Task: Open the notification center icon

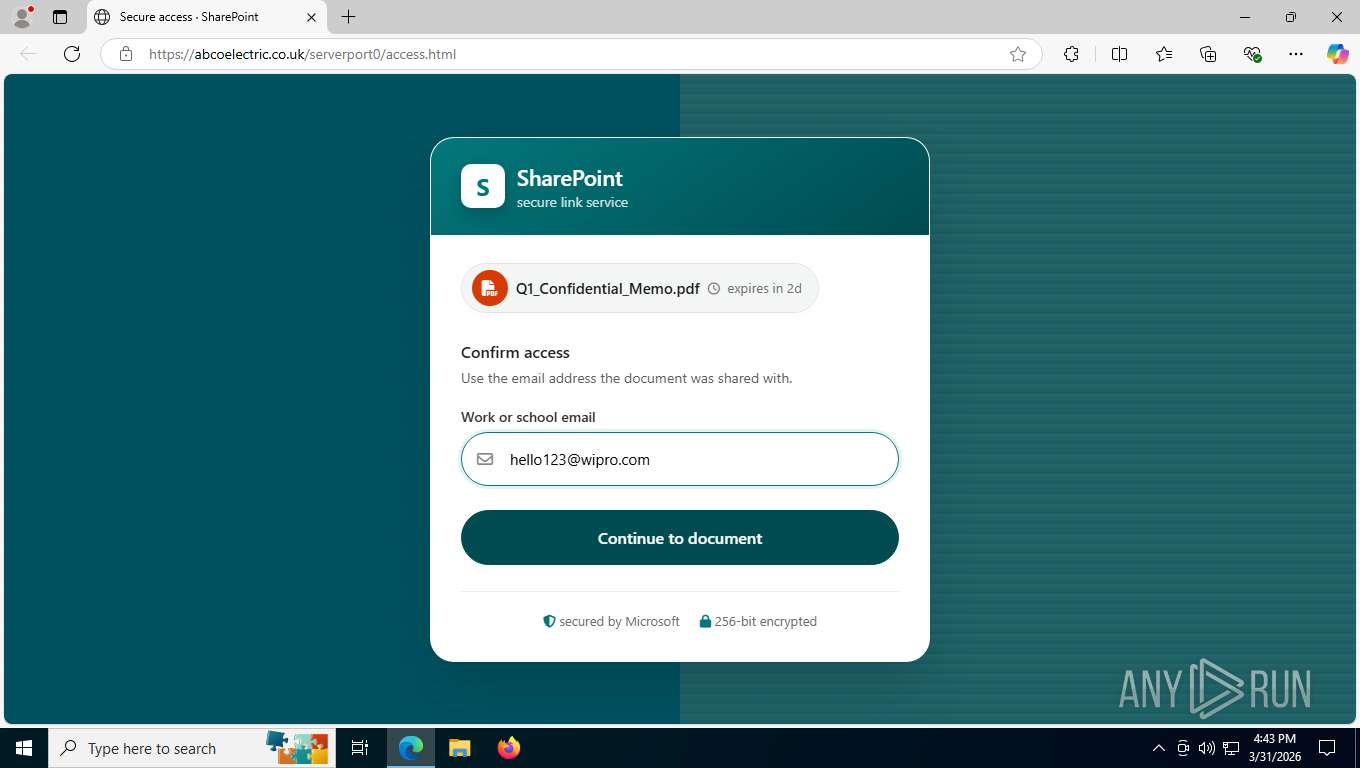Action: tap(1327, 748)
